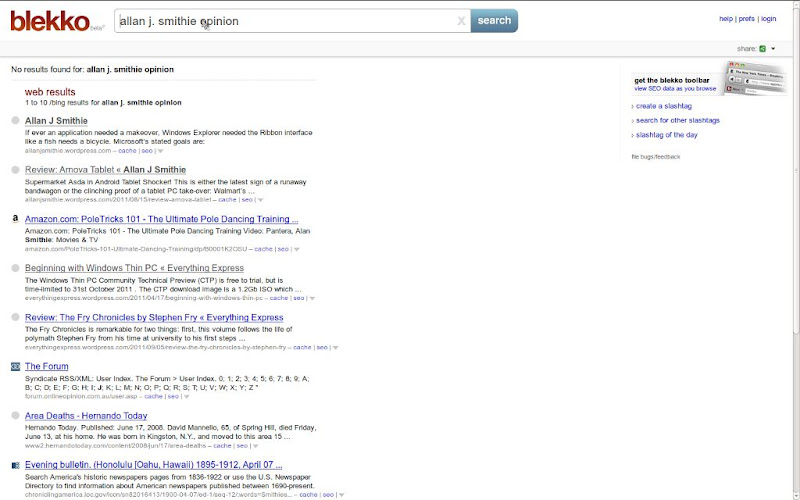The width and height of the screenshot is (800, 500).
Task: Click favicon beside Windows Thin PC result
Action: (15, 268)
